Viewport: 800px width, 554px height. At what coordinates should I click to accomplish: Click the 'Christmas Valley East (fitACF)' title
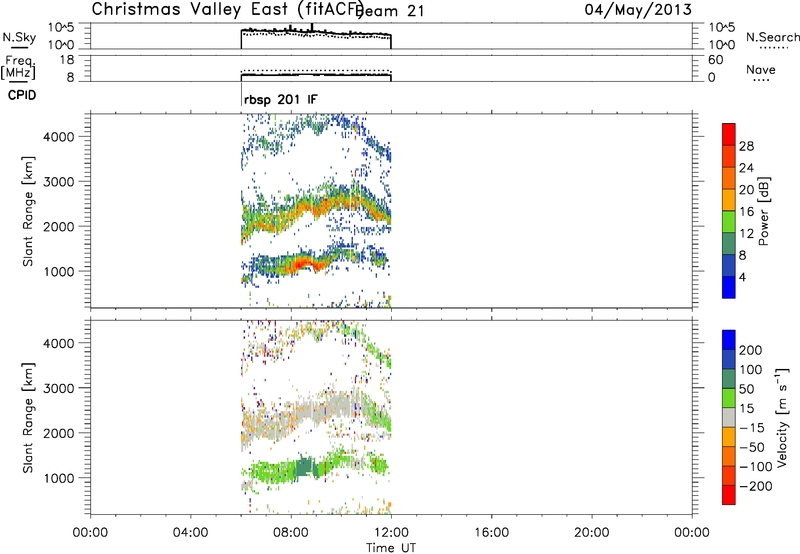tap(227, 9)
